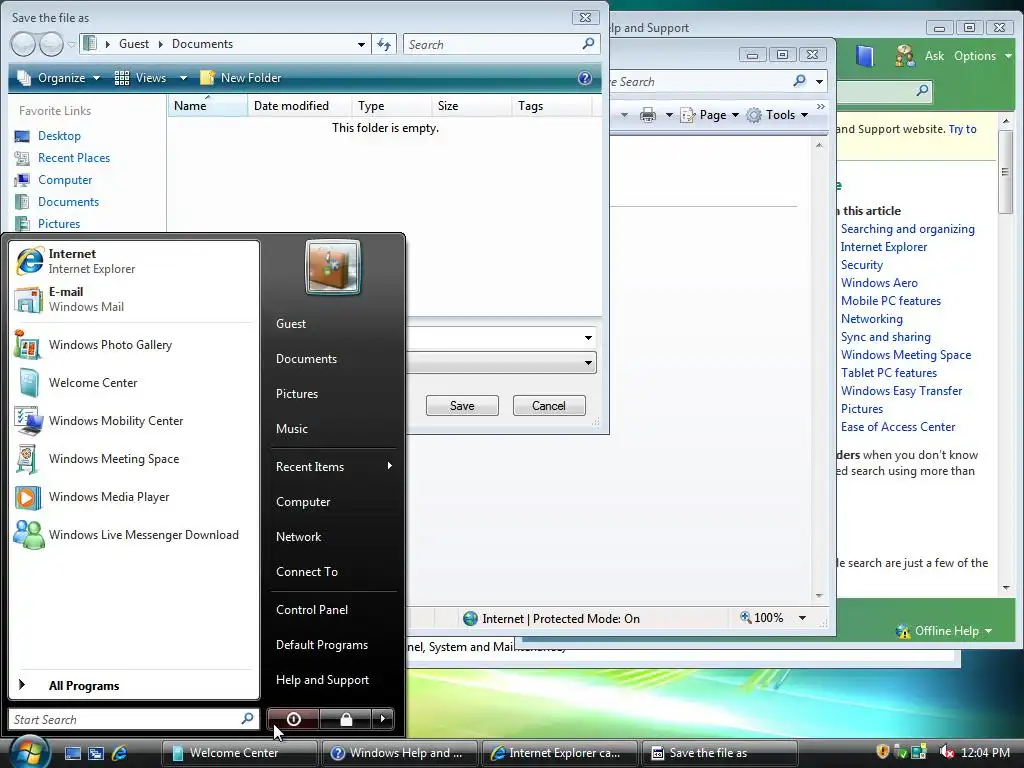Open Default Programs from Start menu
Viewport: 1024px width, 768px height.
pyautogui.click(x=334, y=645)
